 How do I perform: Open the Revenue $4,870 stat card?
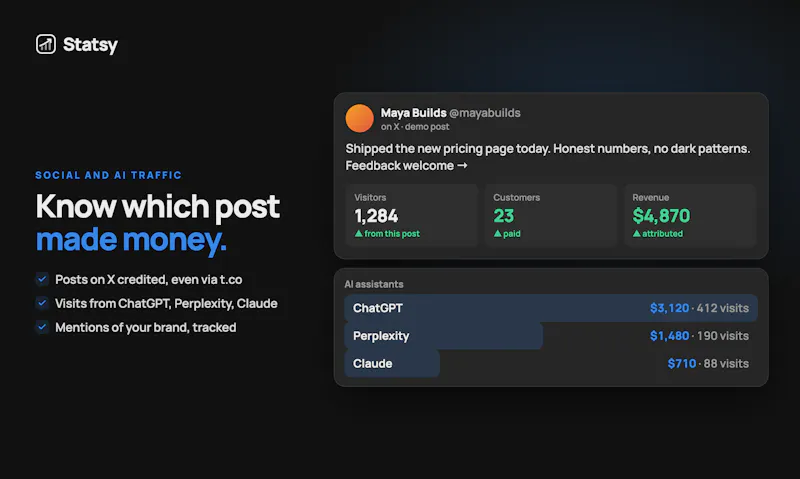click(690, 216)
